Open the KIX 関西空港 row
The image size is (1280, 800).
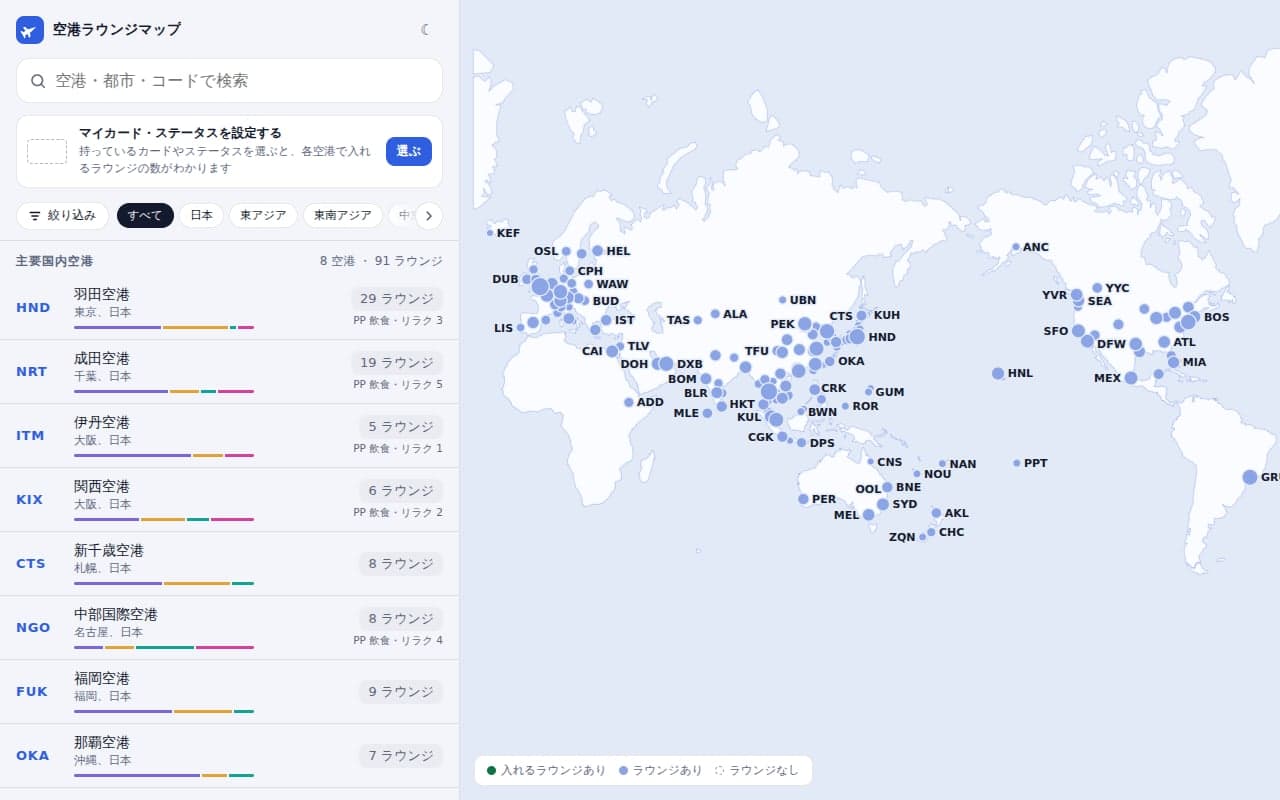(x=229, y=500)
